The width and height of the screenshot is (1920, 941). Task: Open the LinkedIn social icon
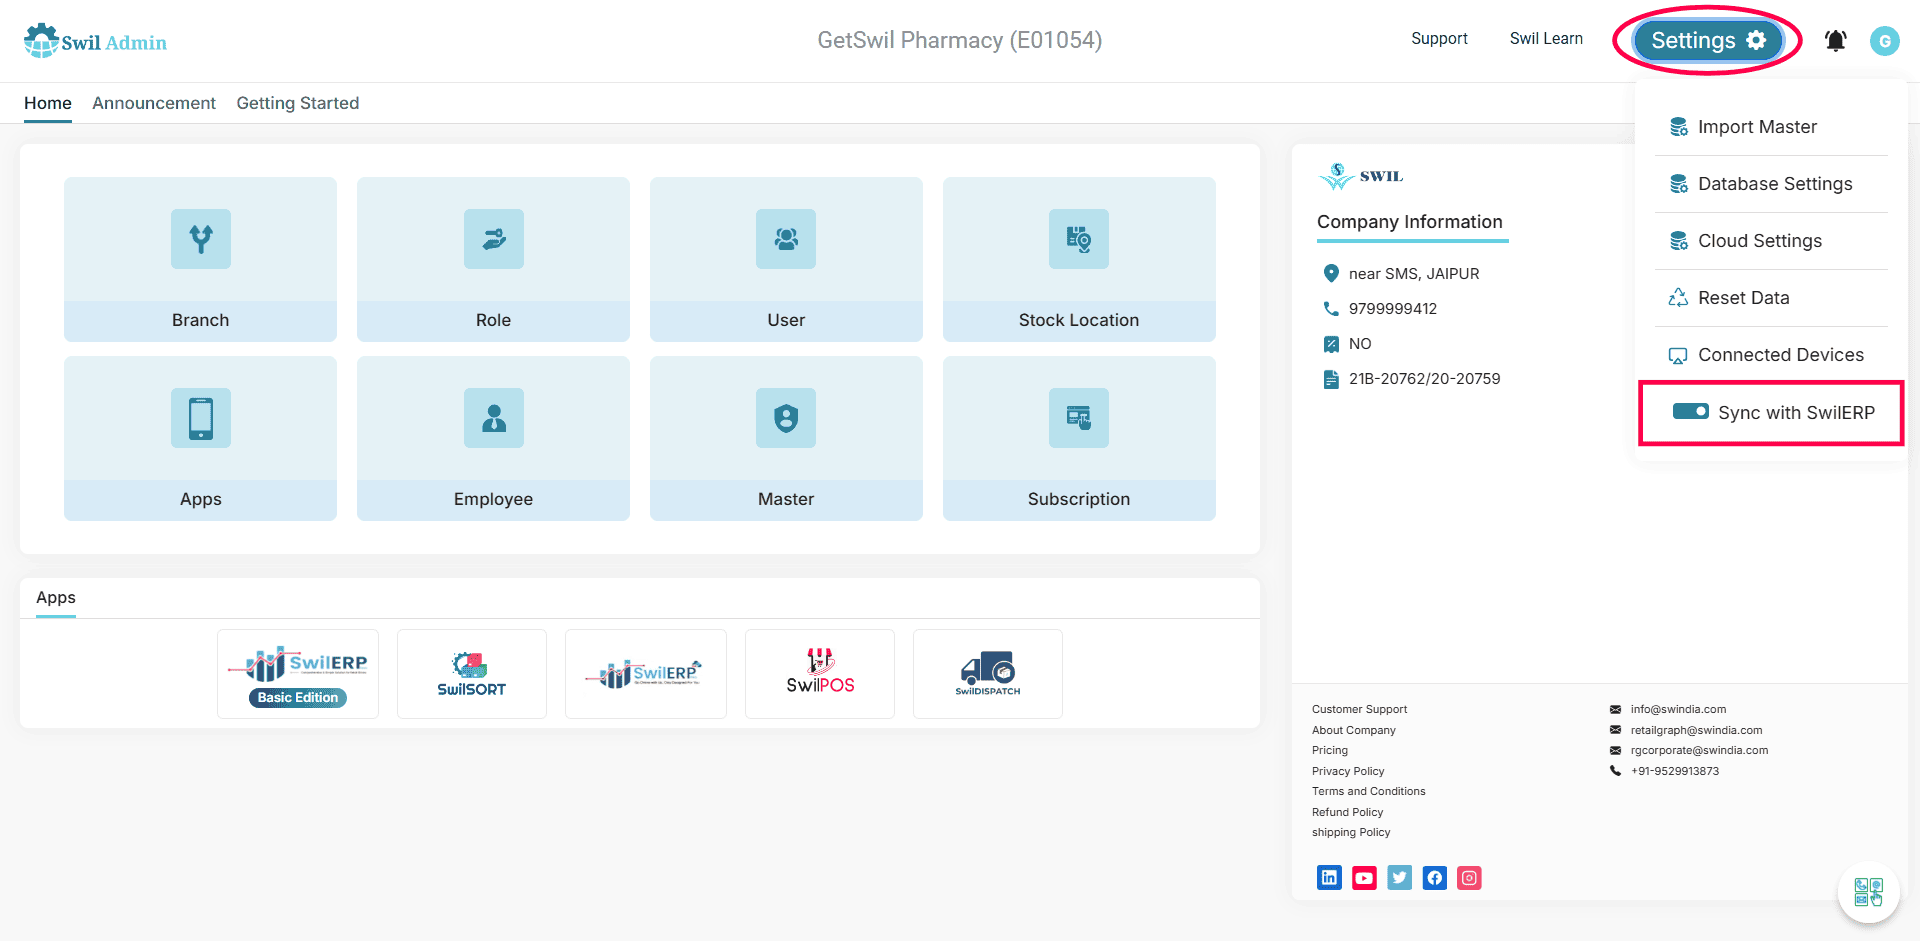coord(1329,878)
